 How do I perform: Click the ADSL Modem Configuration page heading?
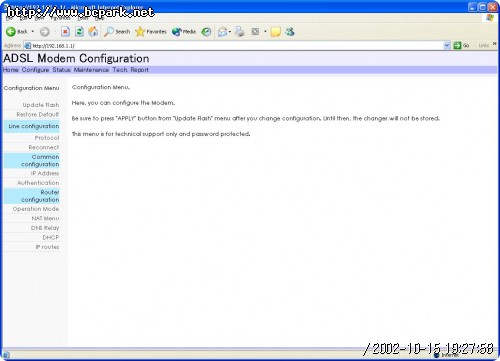point(76,58)
